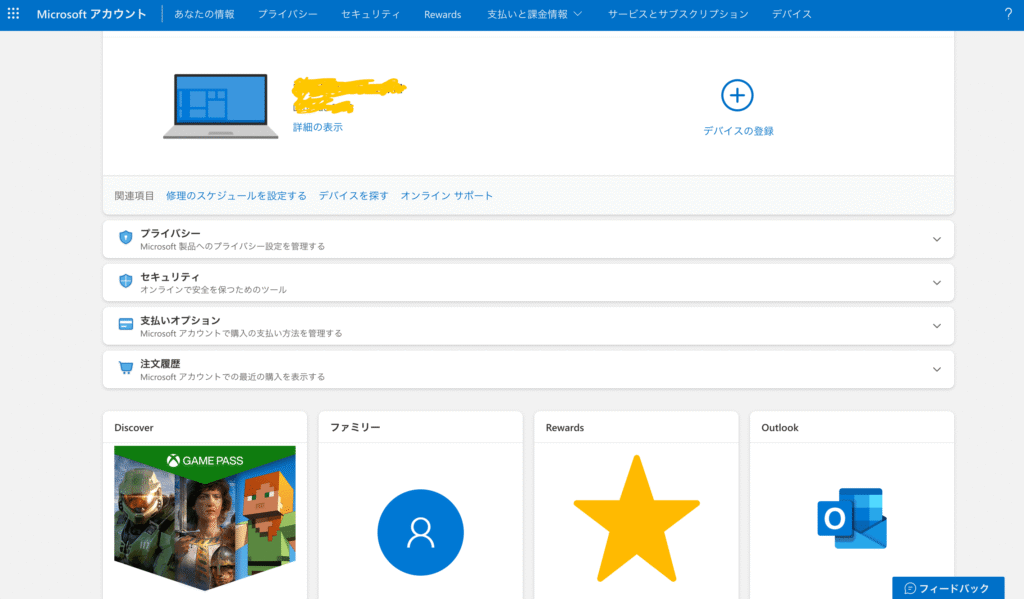Screen dimensions: 1024x599
Task: Expand the セキュリティ section chevron
Action: point(936,283)
